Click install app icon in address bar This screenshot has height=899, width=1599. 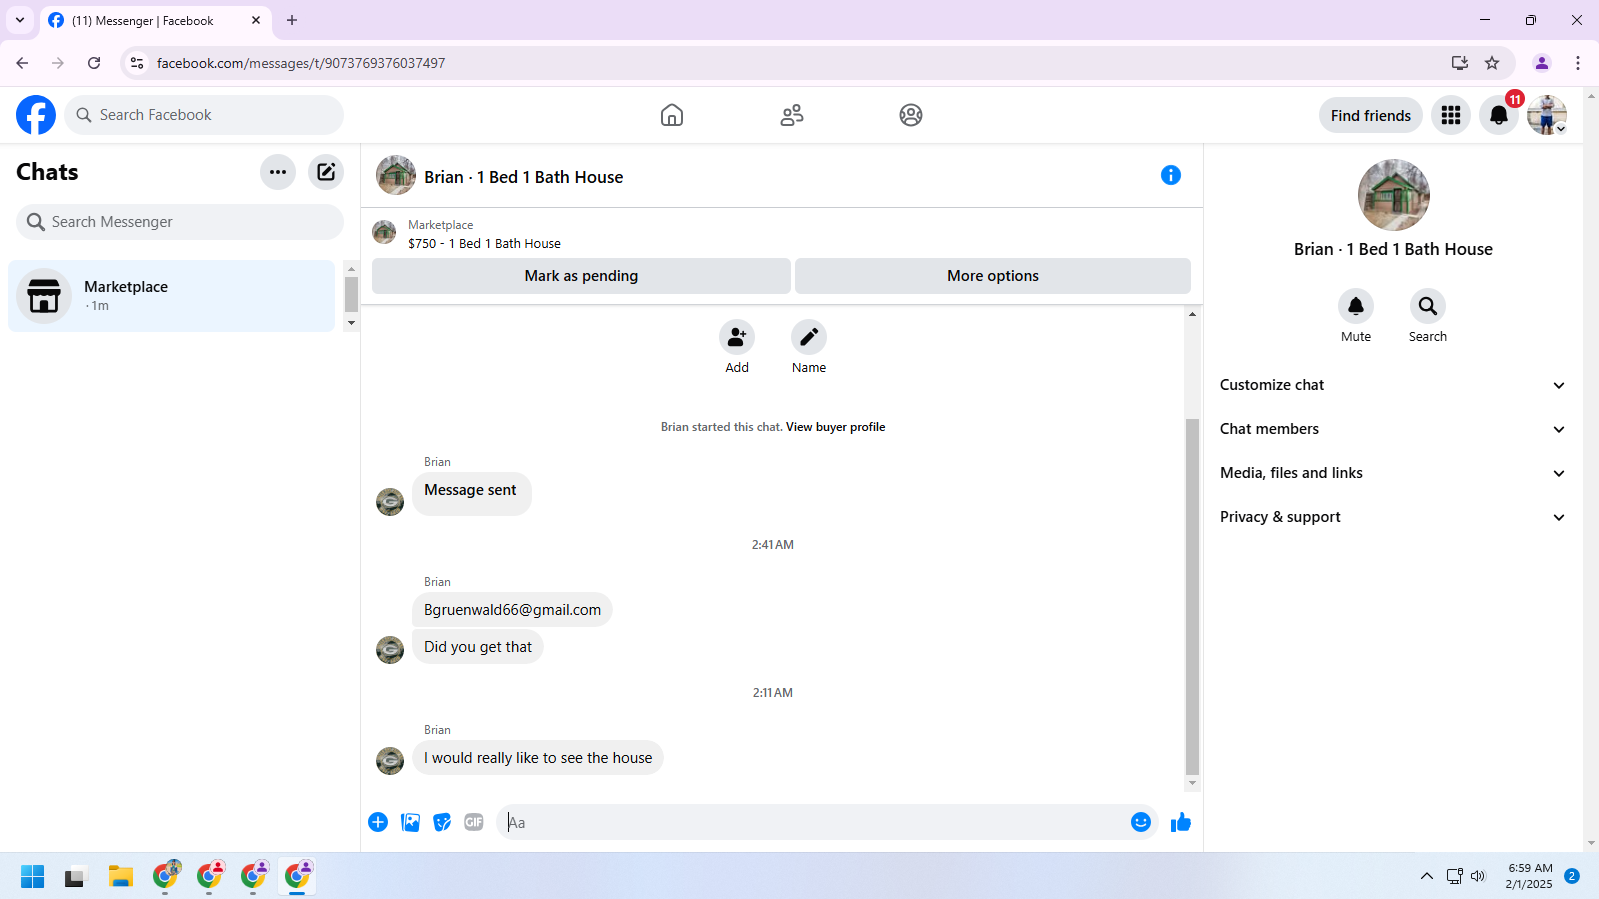(x=1460, y=63)
